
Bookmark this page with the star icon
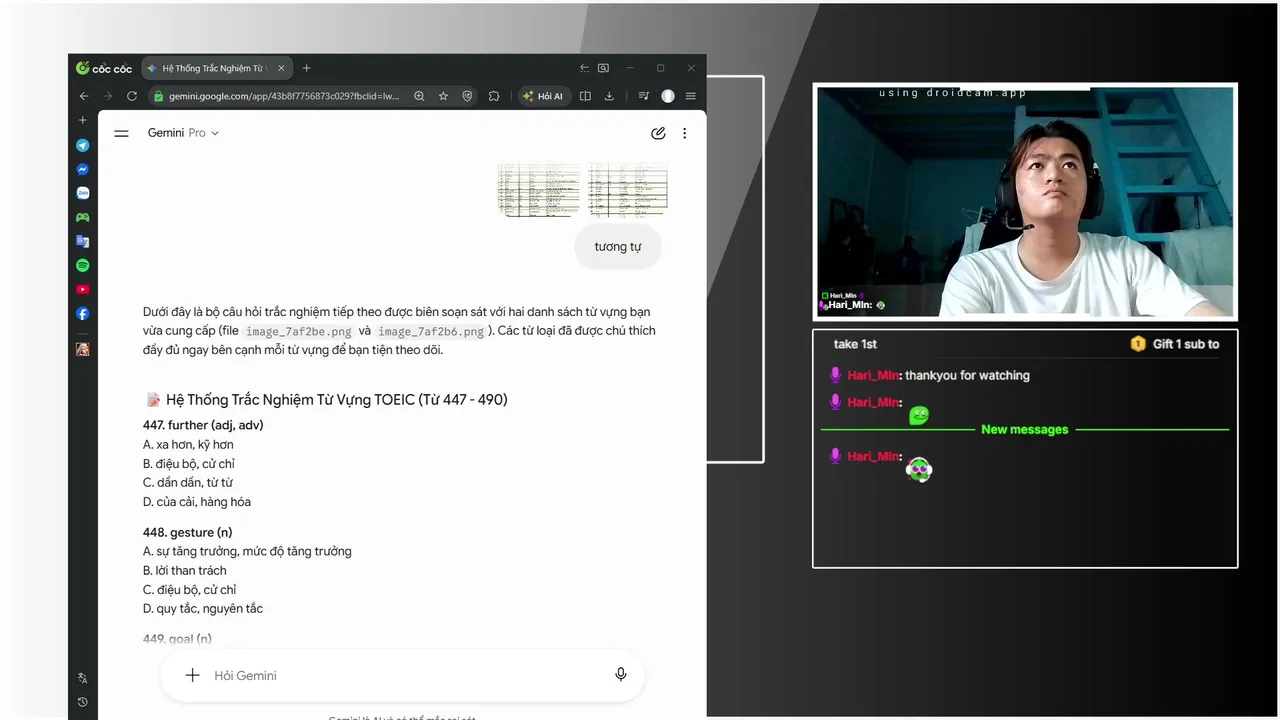443,96
